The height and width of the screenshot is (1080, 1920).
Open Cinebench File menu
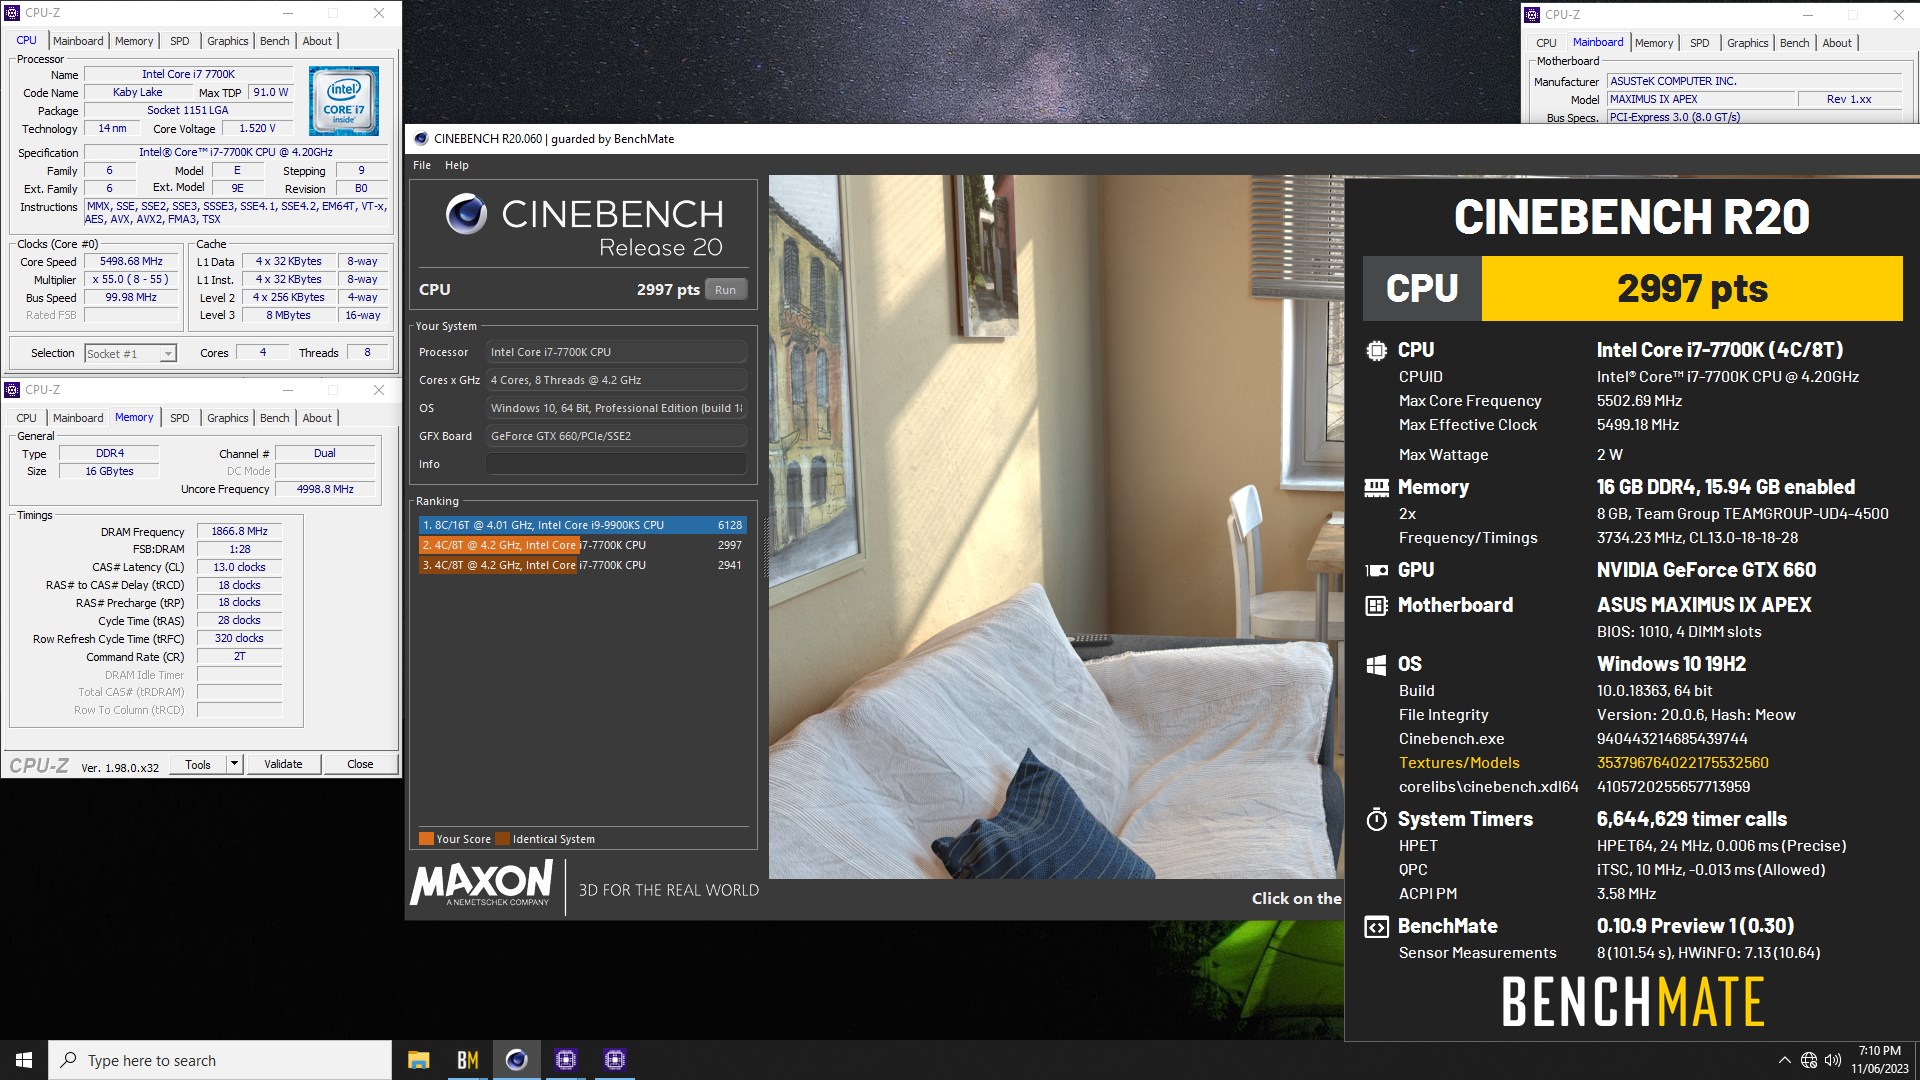coord(422,165)
